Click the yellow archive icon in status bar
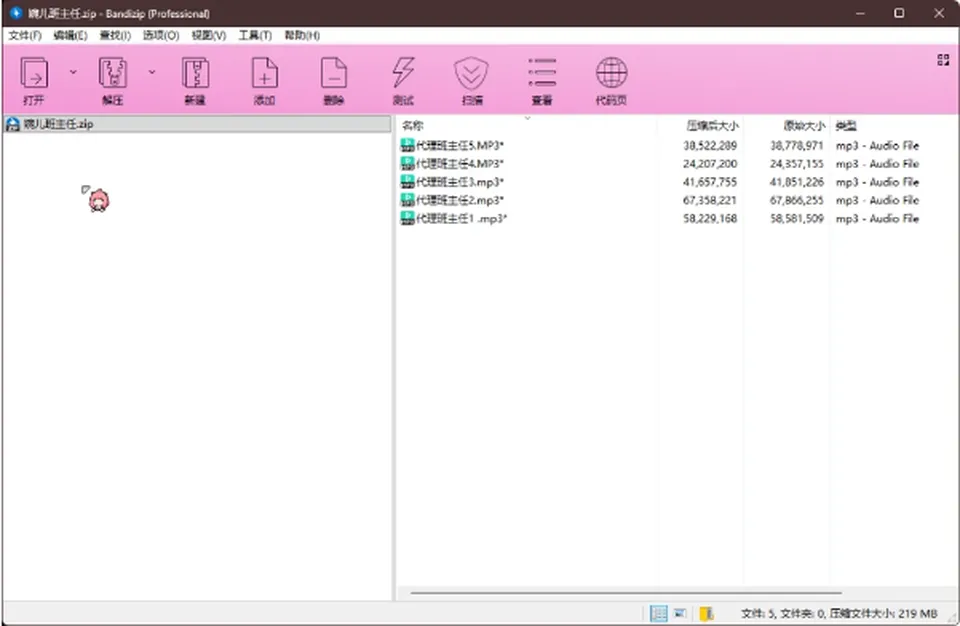Viewport: 960px width, 626px height. [x=707, y=613]
